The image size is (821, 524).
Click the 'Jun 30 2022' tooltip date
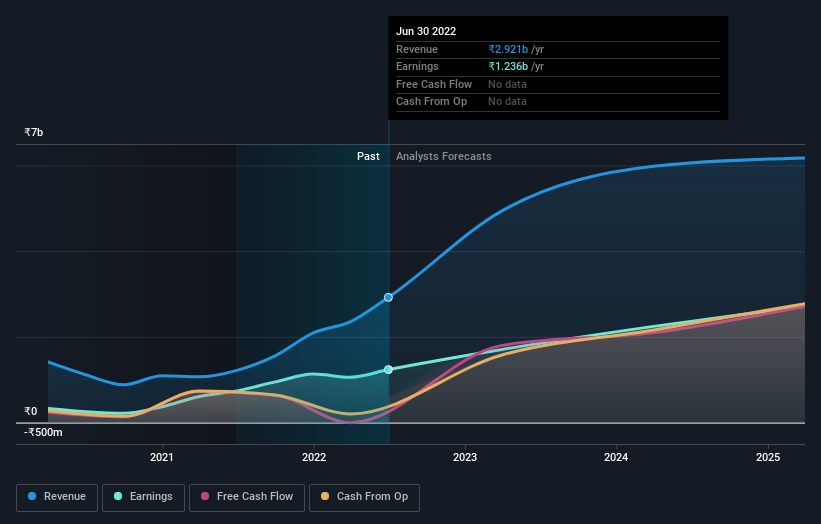click(426, 31)
